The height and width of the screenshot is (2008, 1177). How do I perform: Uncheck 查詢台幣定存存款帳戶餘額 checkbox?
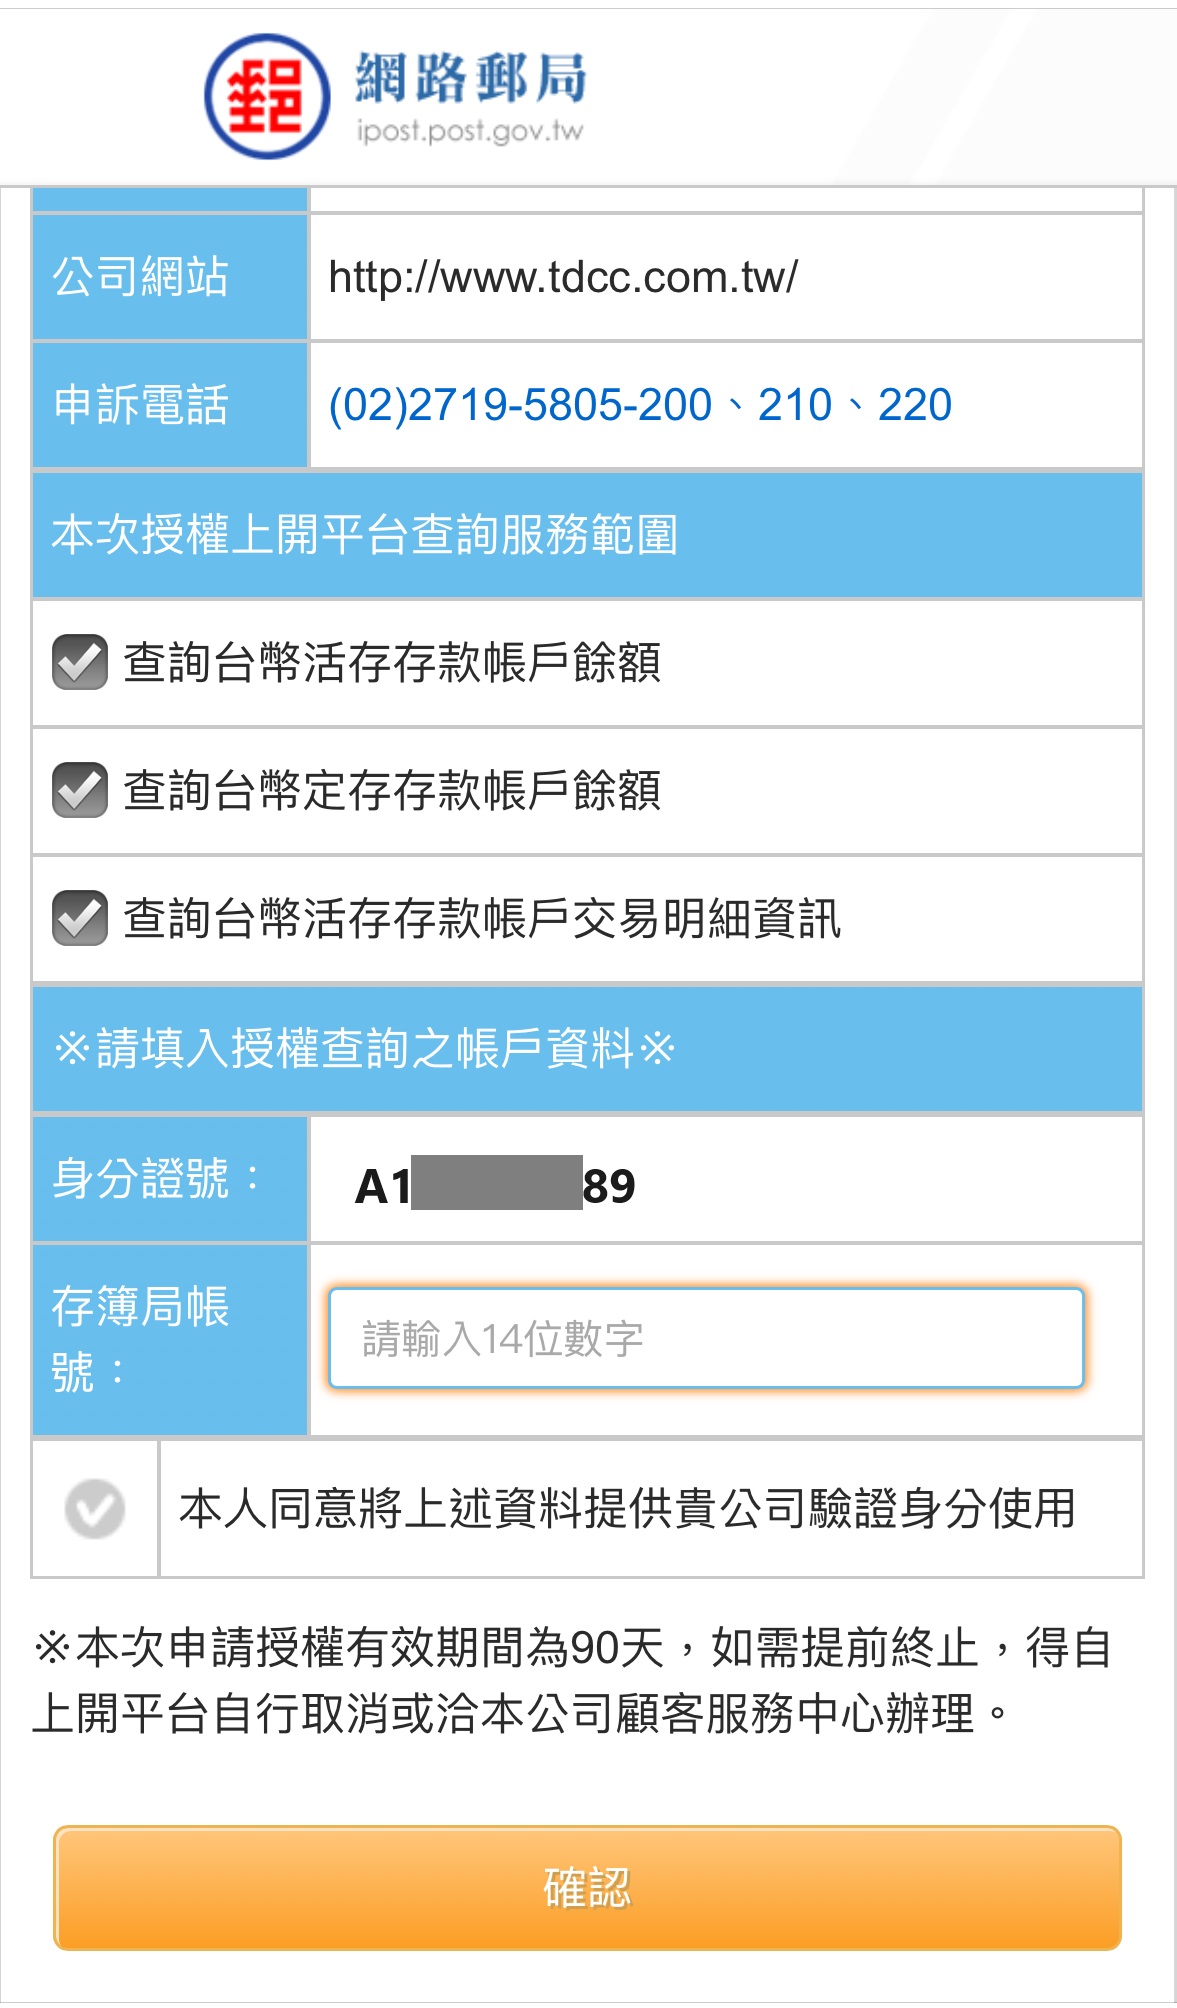[x=80, y=790]
